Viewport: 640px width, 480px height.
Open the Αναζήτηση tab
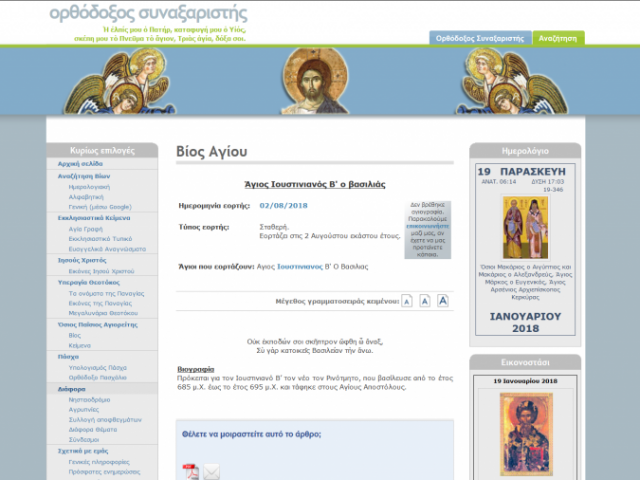click(x=558, y=38)
